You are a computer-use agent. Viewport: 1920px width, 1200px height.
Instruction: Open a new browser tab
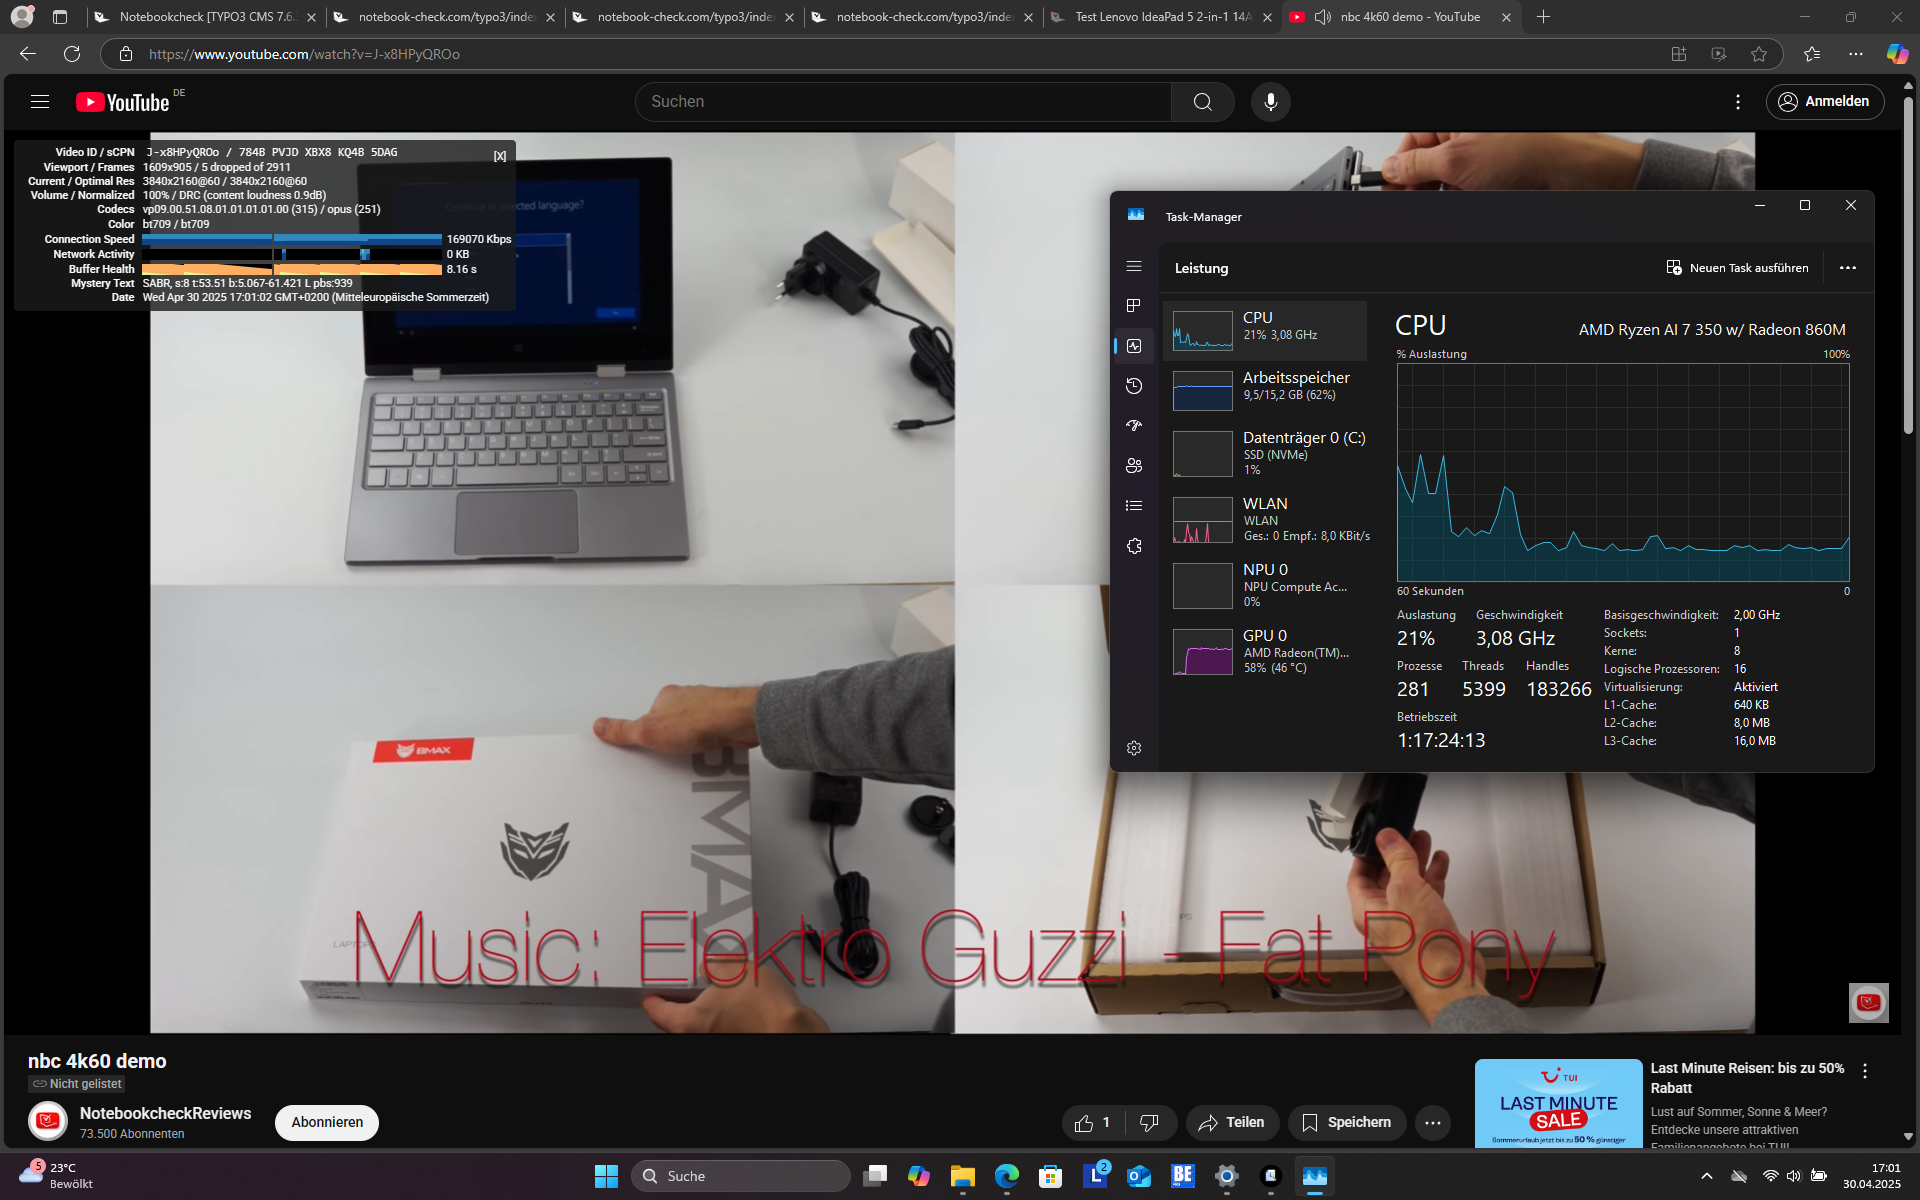(1543, 17)
